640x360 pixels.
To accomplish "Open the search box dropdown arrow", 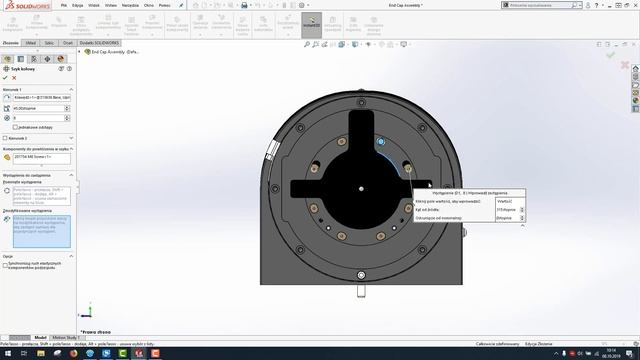I will pyautogui.click(x=580, y=5).
